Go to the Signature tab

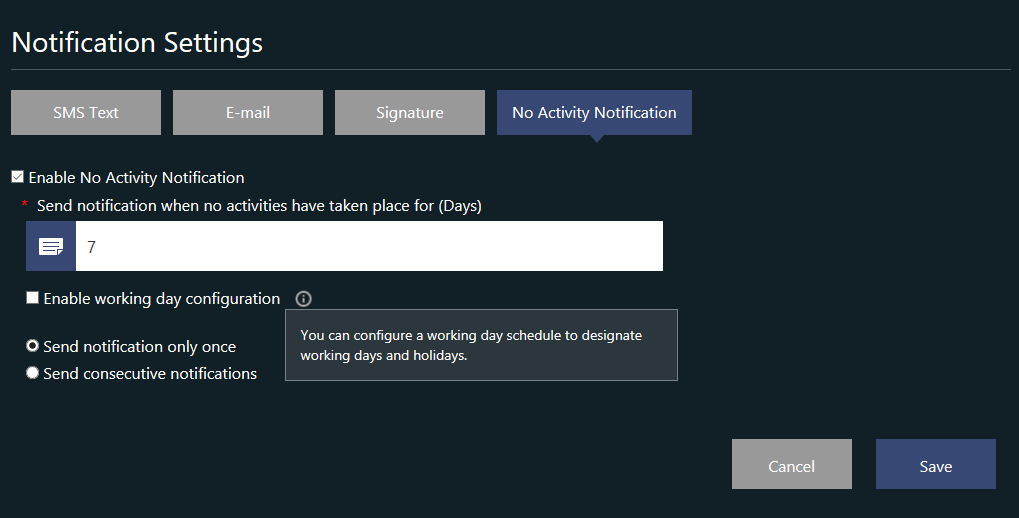coord(409,112)
